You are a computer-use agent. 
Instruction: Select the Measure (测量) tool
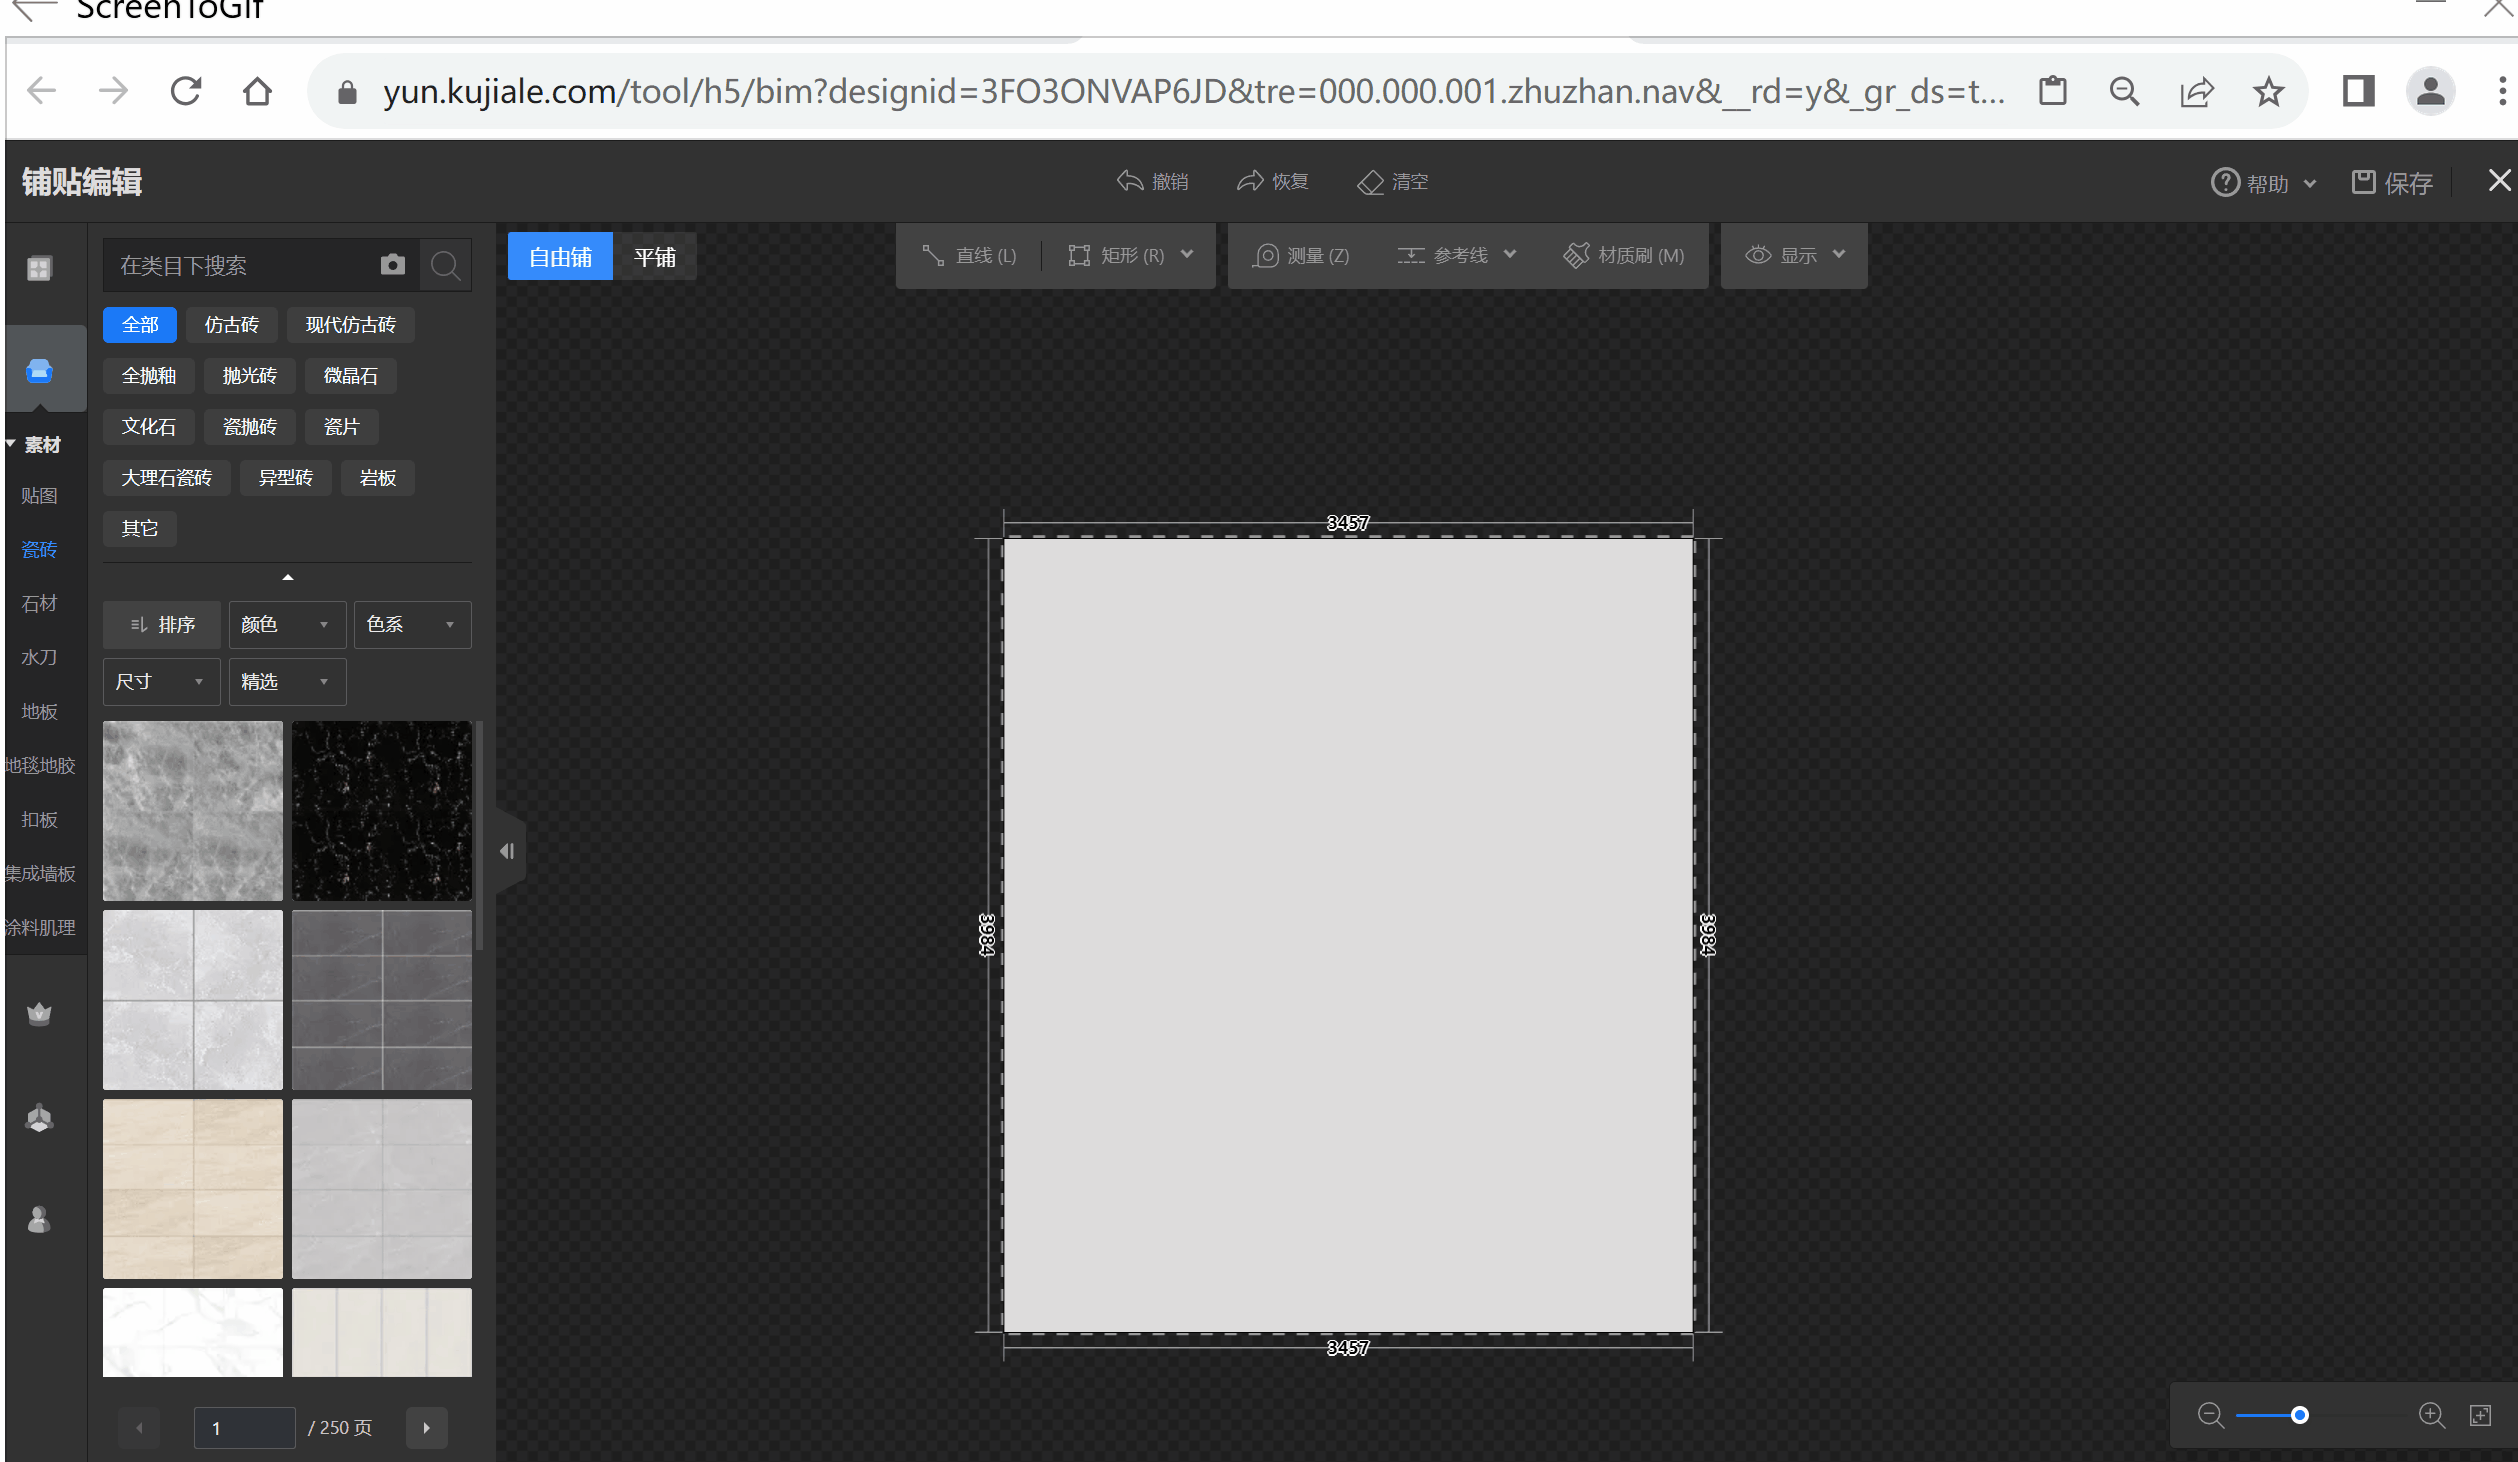click(x=1301, y=255)
